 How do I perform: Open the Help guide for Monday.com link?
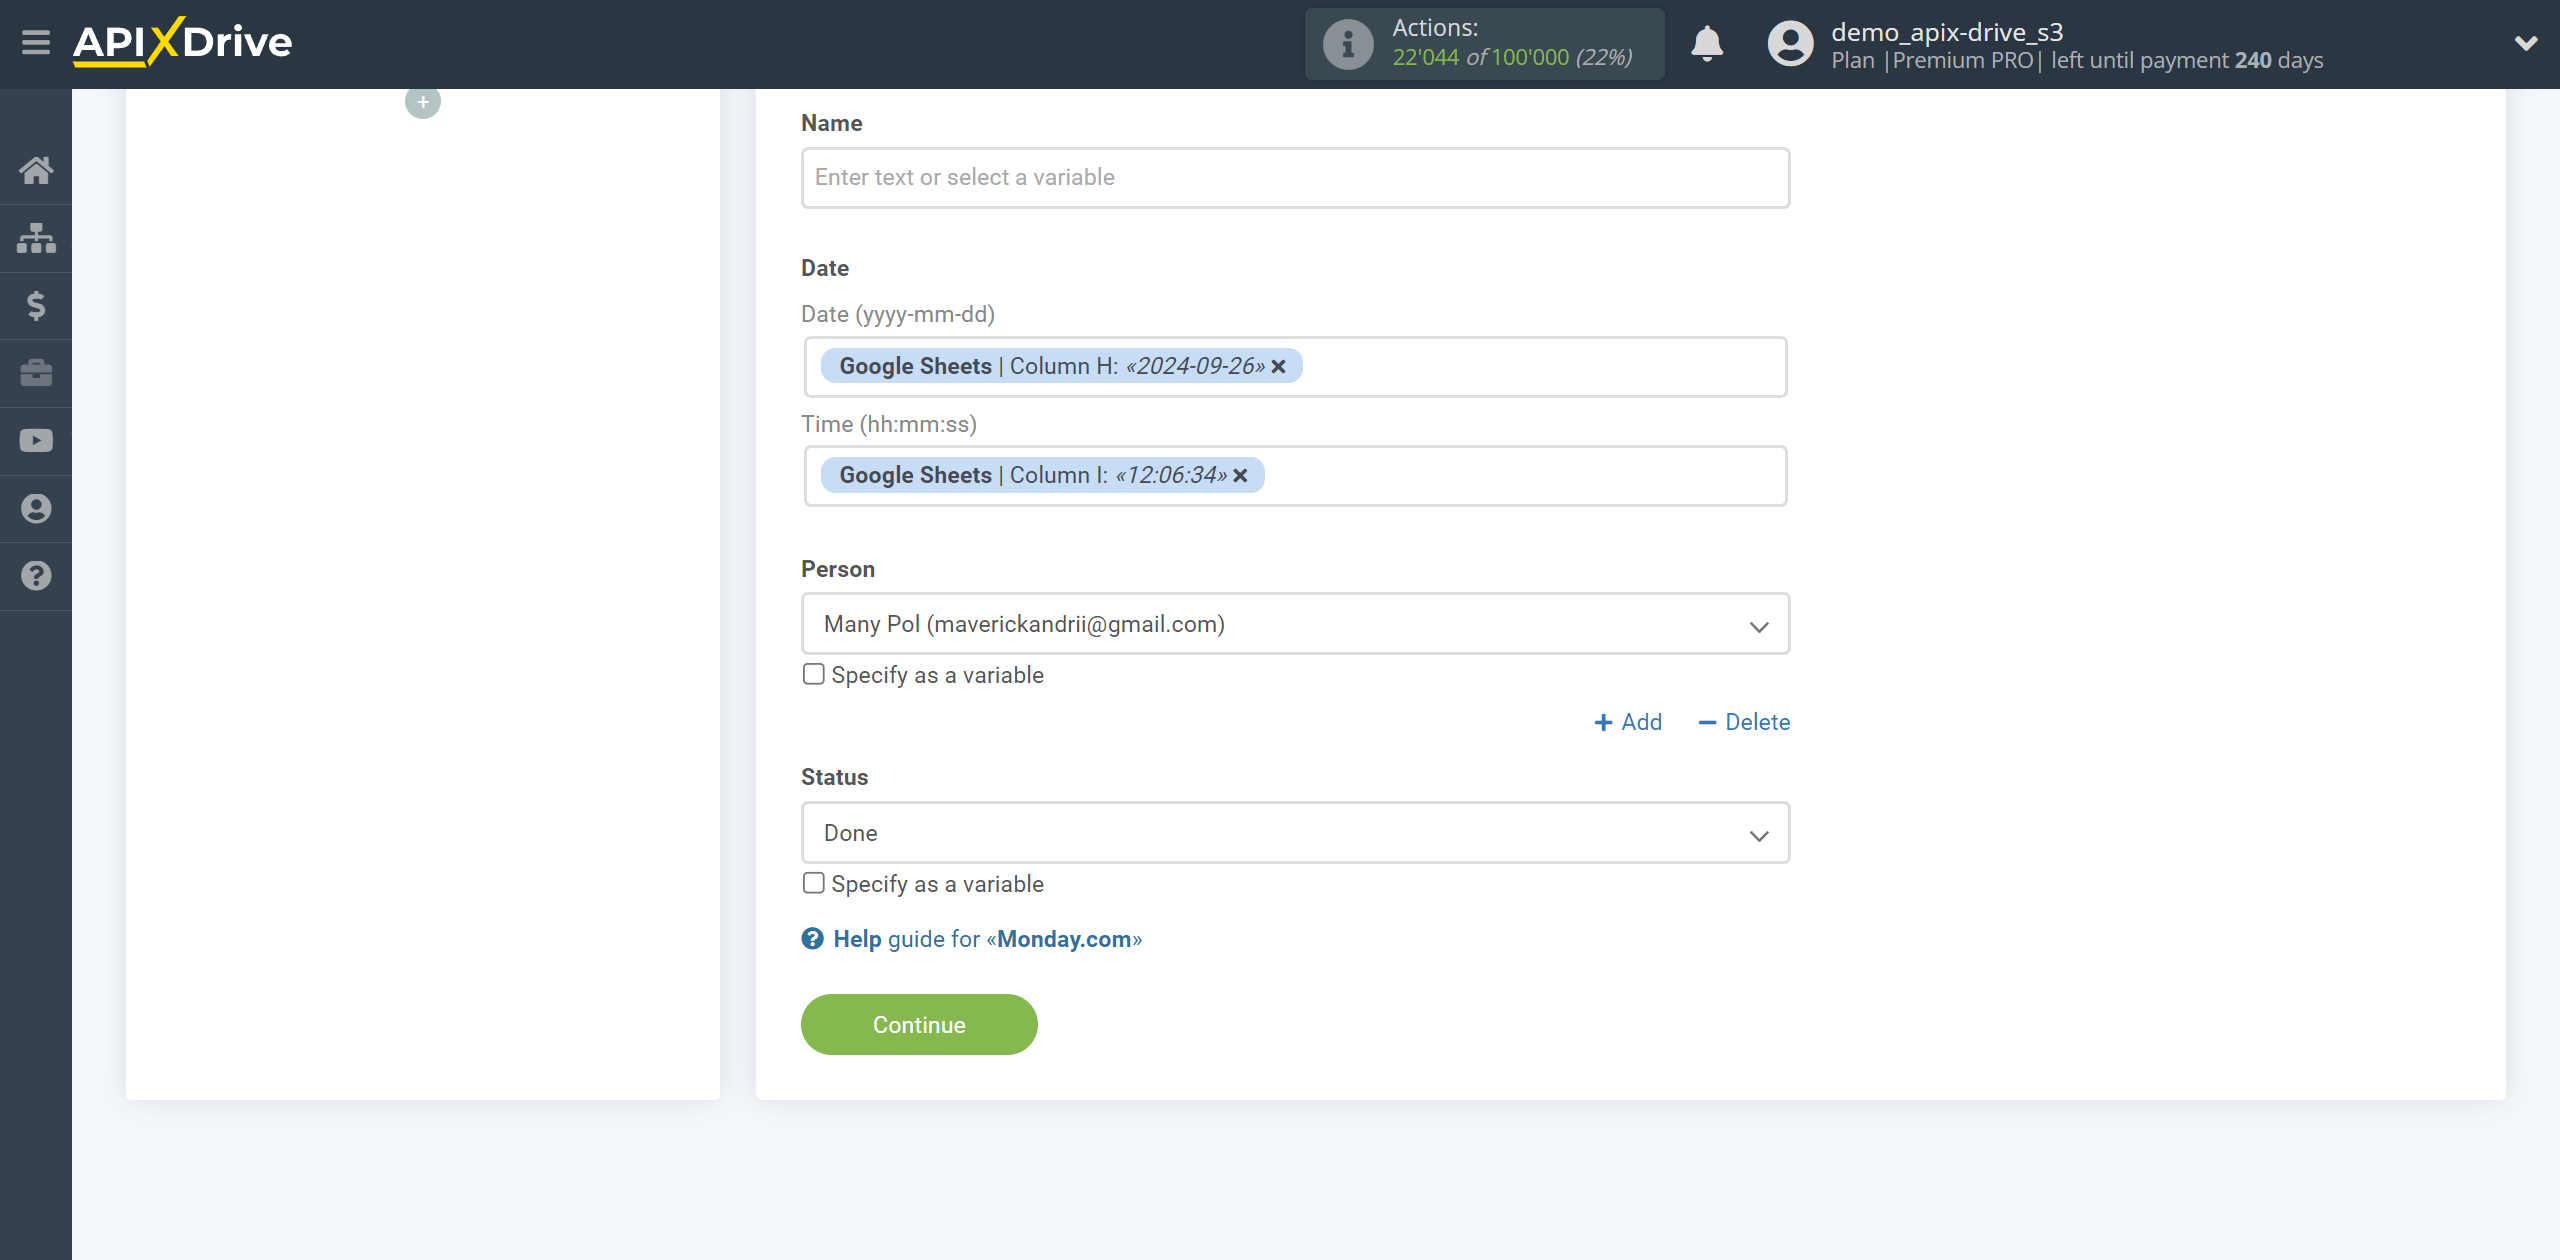971,938
